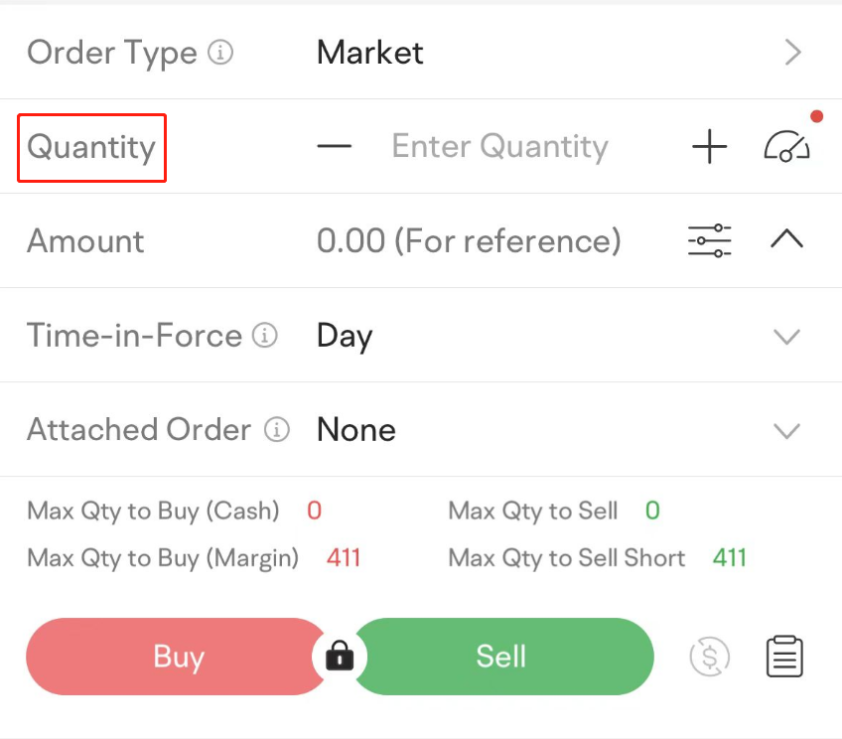The height and width of the screenshot is (739, 842).
Task: Increase quantity with the plus button
Action: (x=709, y=146)
